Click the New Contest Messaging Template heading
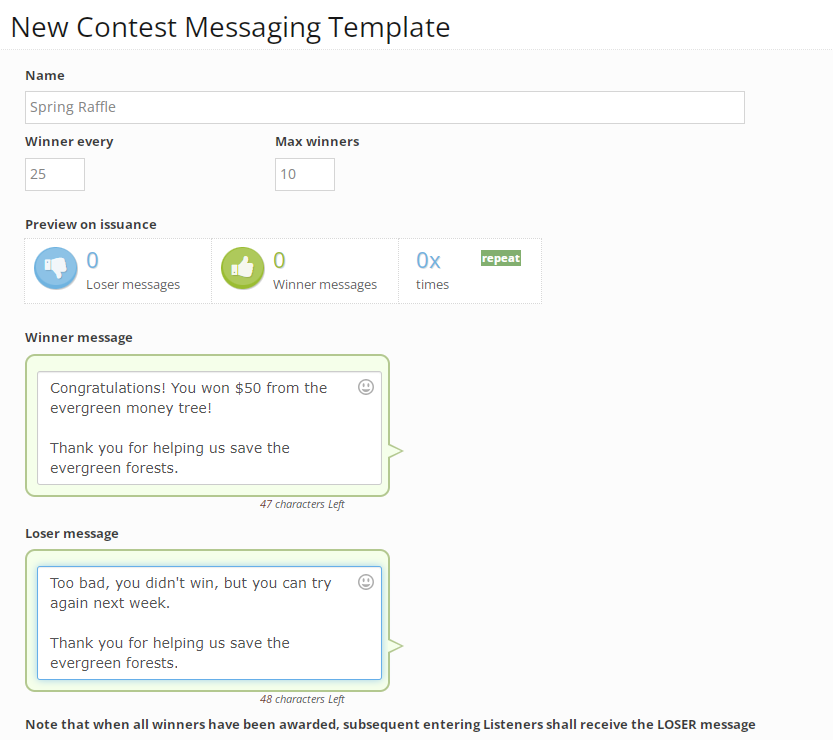833x740 pixels. point(229,27)
